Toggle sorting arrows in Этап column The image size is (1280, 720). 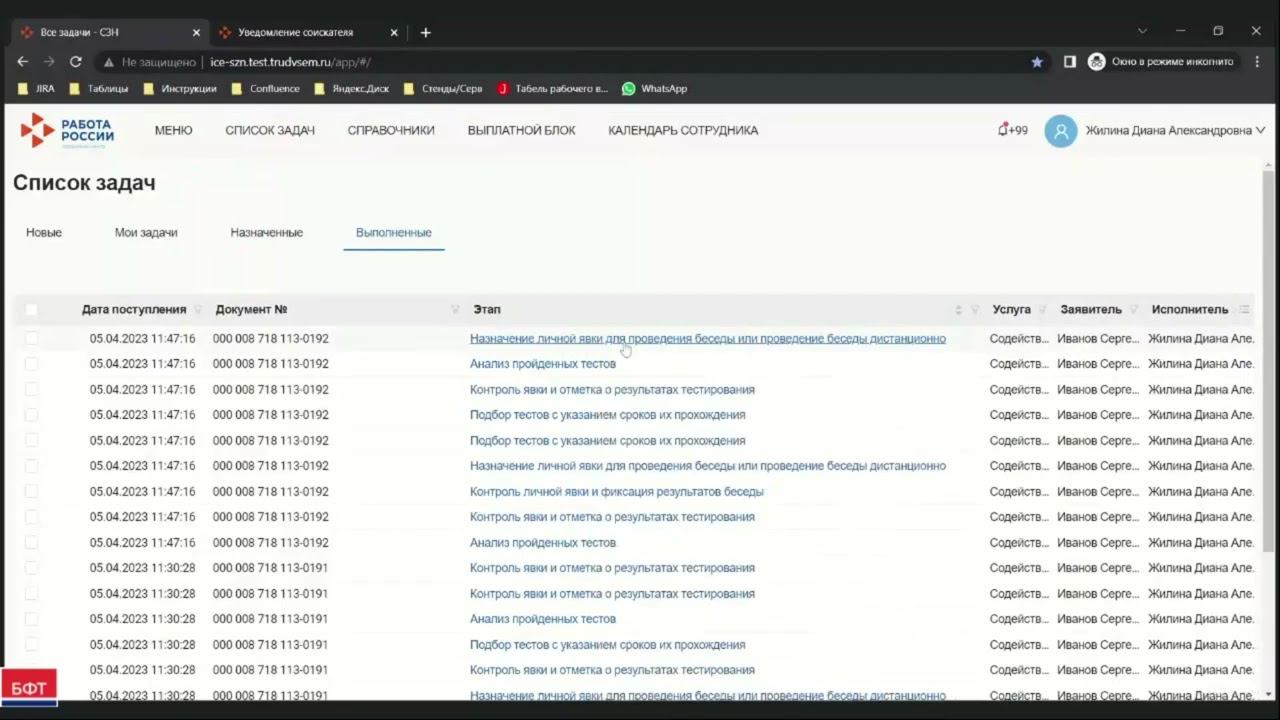tap(958, 310)
